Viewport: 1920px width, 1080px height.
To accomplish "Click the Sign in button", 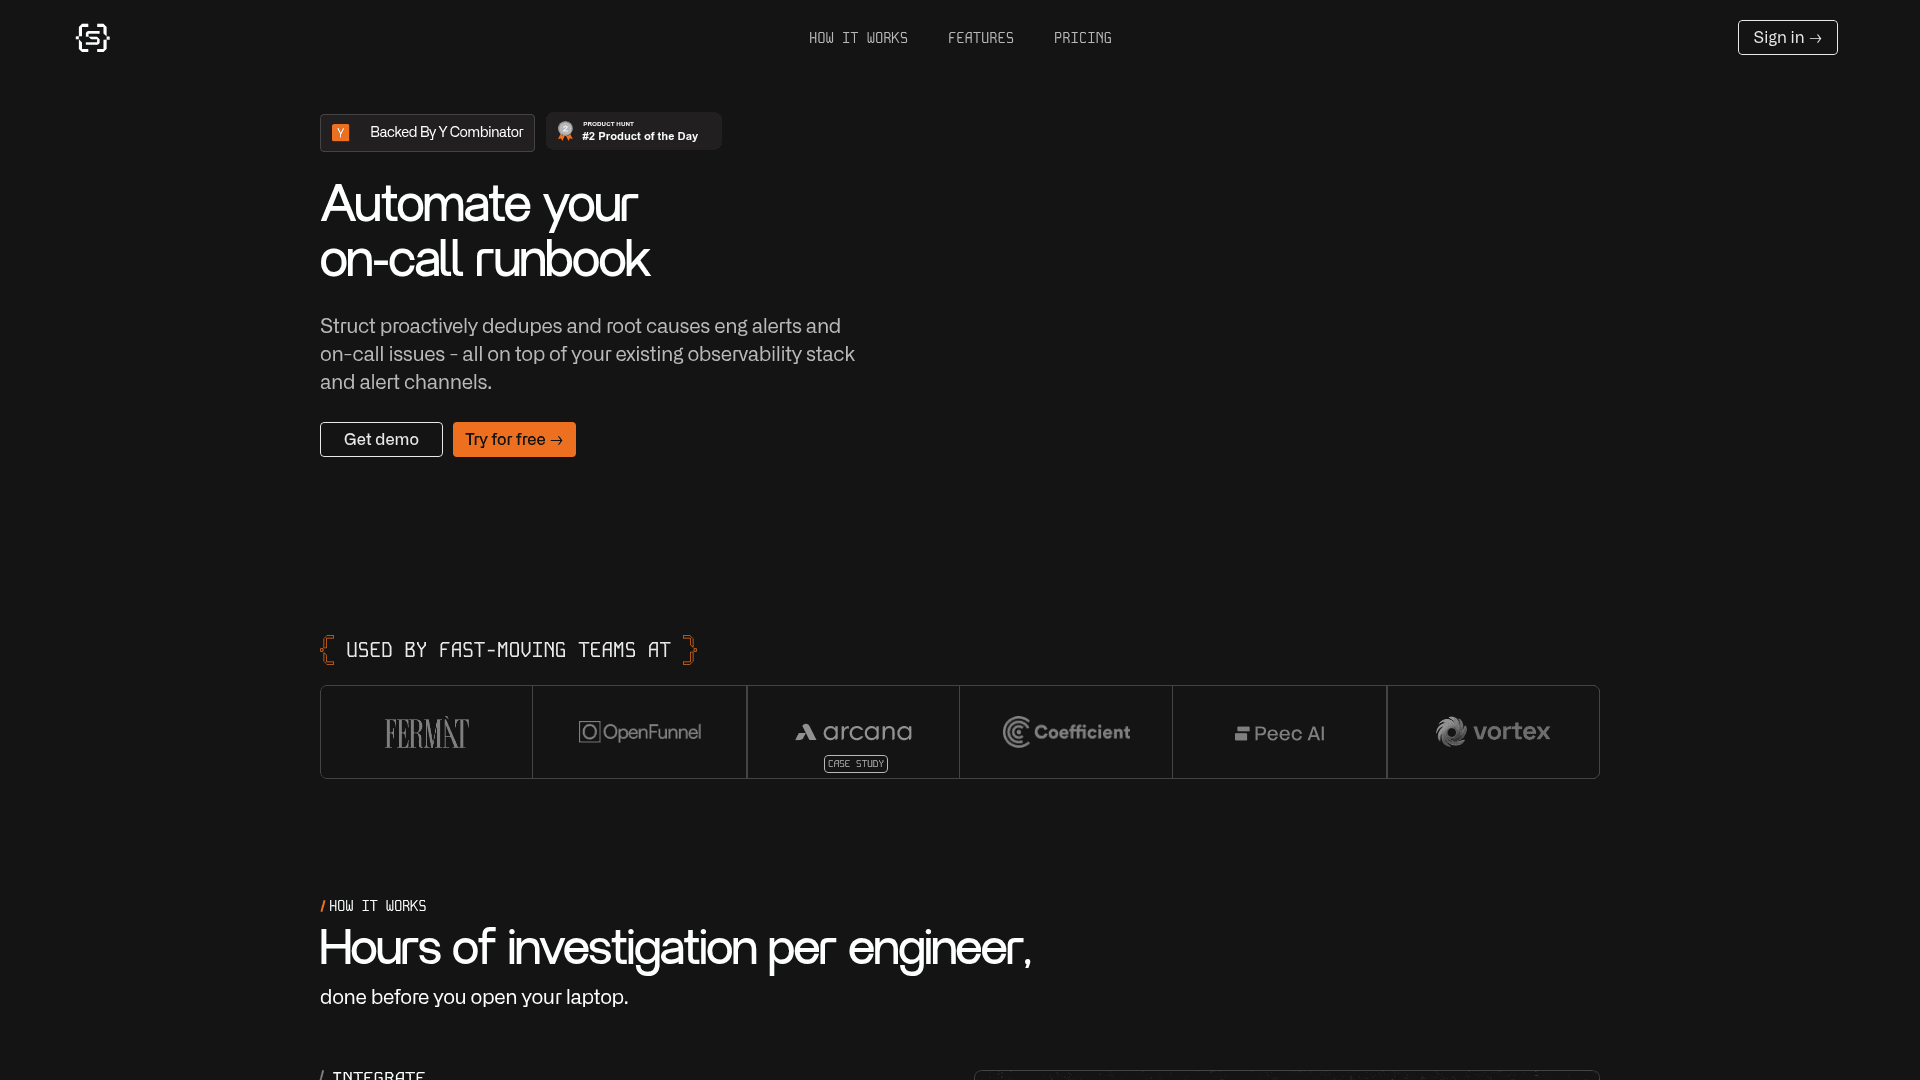I will click(x=1787, y=38).
